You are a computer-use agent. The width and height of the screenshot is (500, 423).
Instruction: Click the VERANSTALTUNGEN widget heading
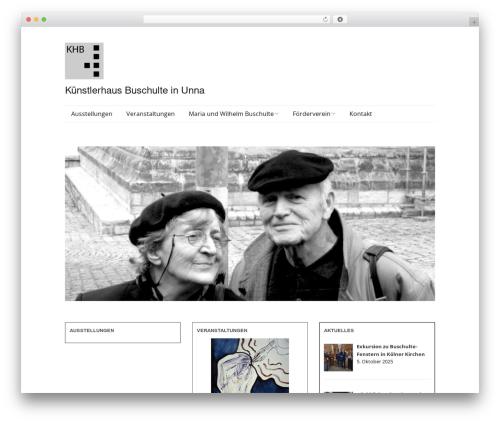[x=222, y=330]
